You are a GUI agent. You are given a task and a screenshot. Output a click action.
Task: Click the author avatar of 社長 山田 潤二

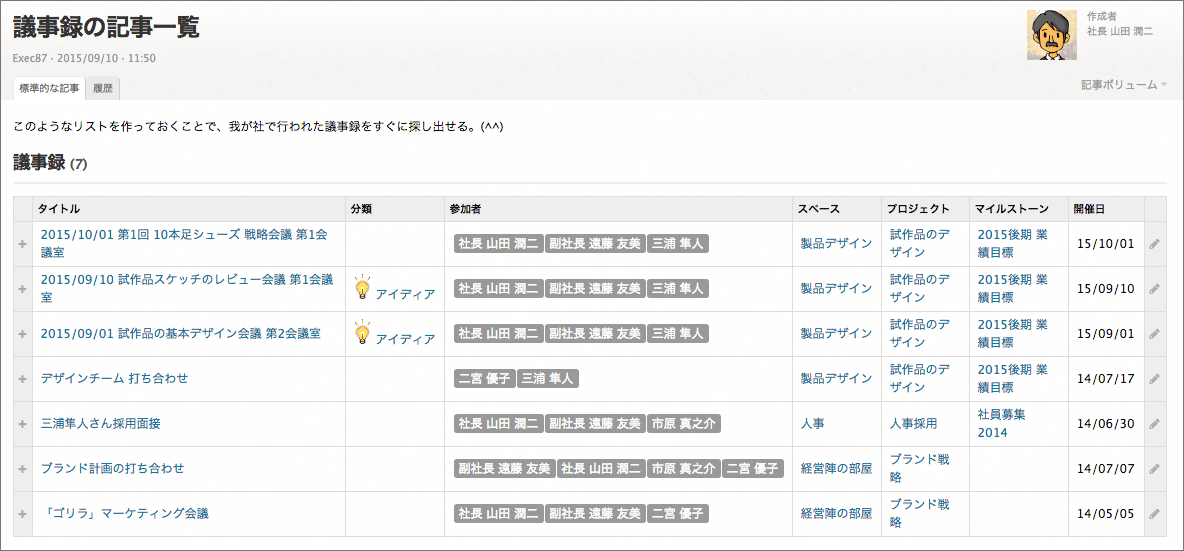click(x=1052, y=35)
